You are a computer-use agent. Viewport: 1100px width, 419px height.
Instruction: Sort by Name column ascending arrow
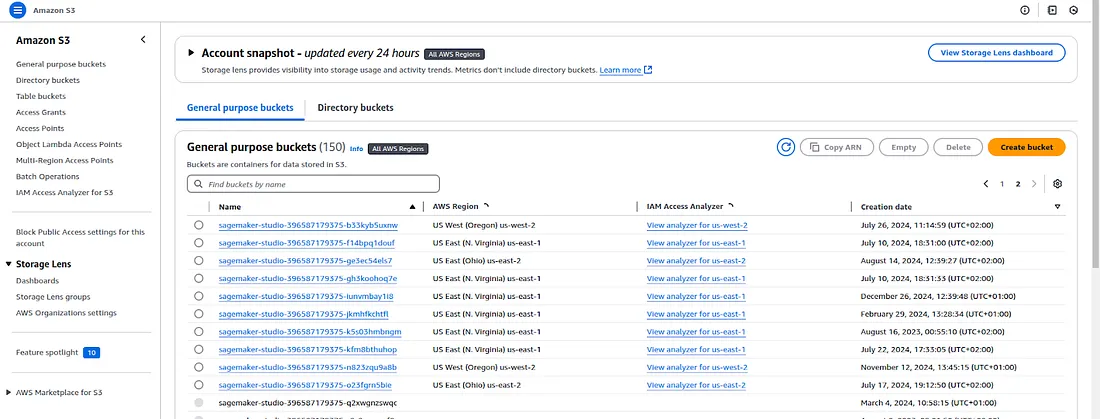click(412, 207)
